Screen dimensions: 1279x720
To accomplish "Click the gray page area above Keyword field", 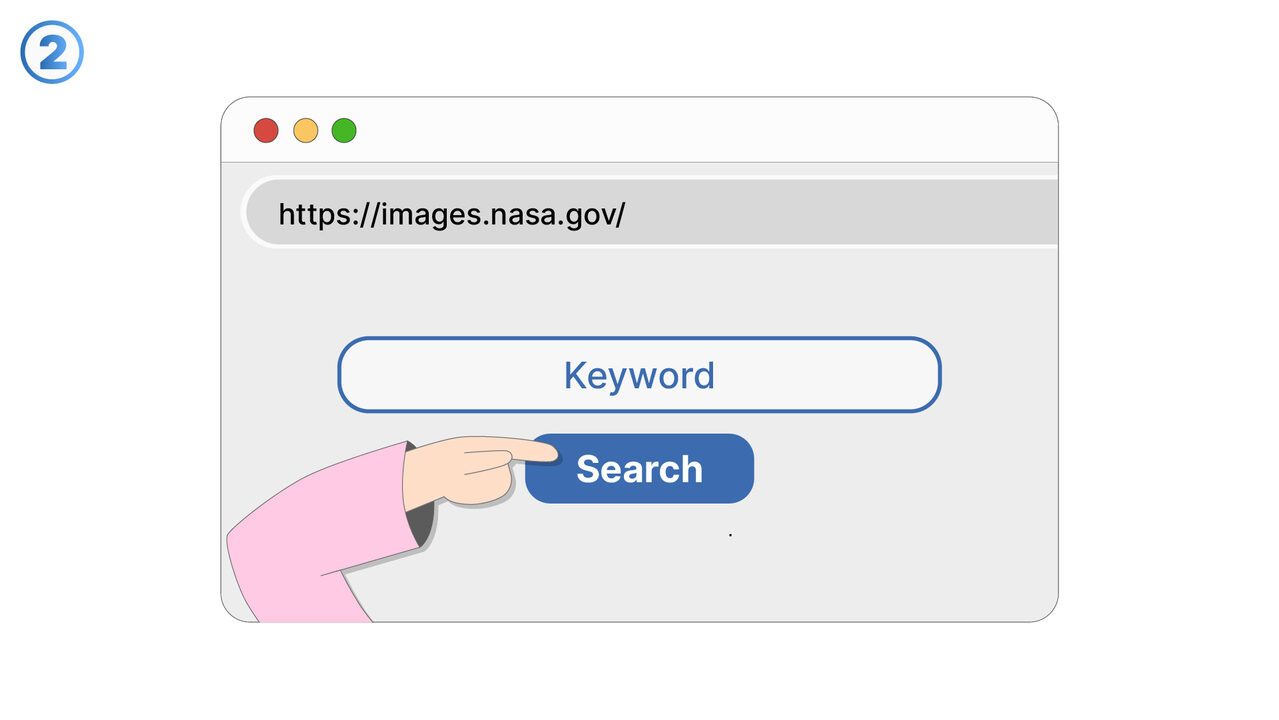I will [x=640, y=293].
